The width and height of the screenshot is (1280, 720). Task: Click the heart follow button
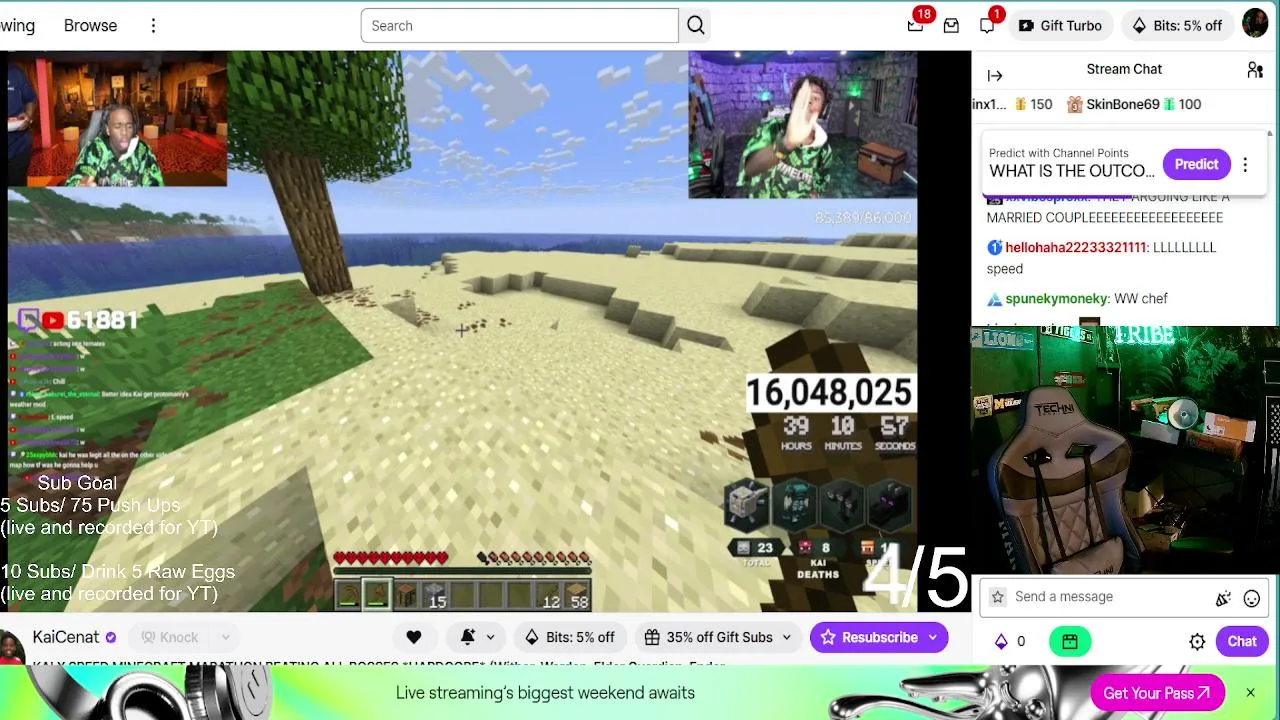pos(414,638)
